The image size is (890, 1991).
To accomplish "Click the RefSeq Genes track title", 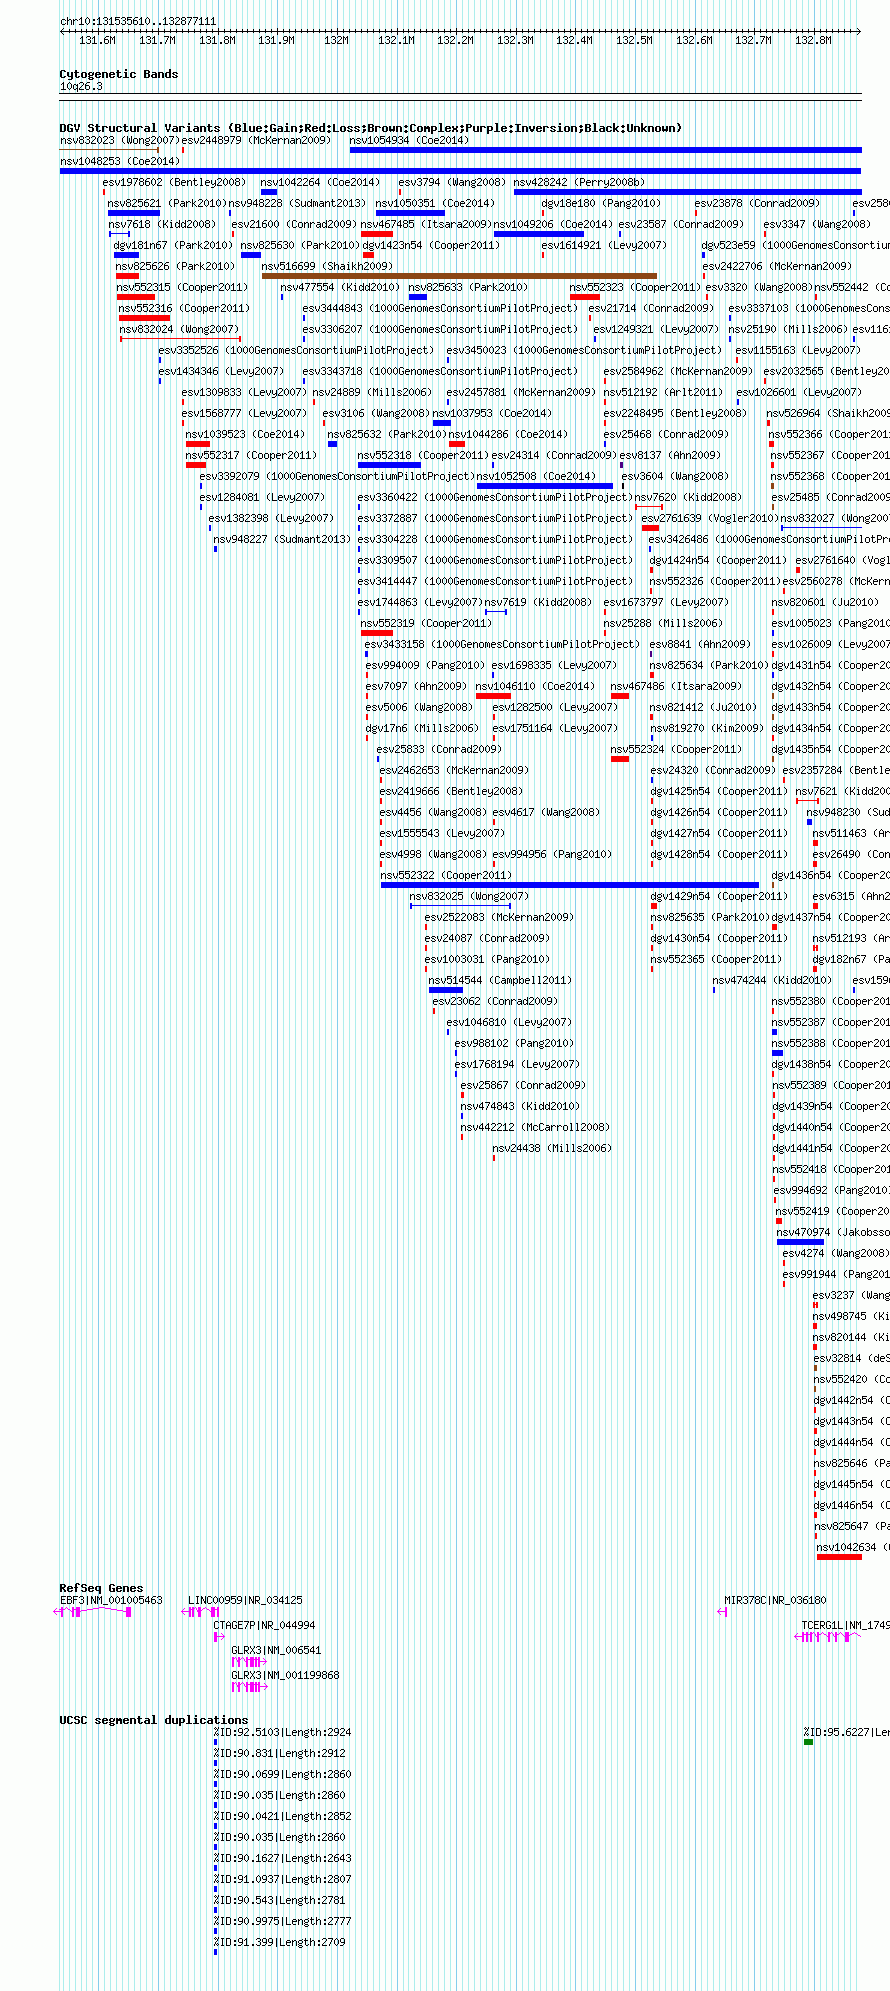I will pos(101,1588).
